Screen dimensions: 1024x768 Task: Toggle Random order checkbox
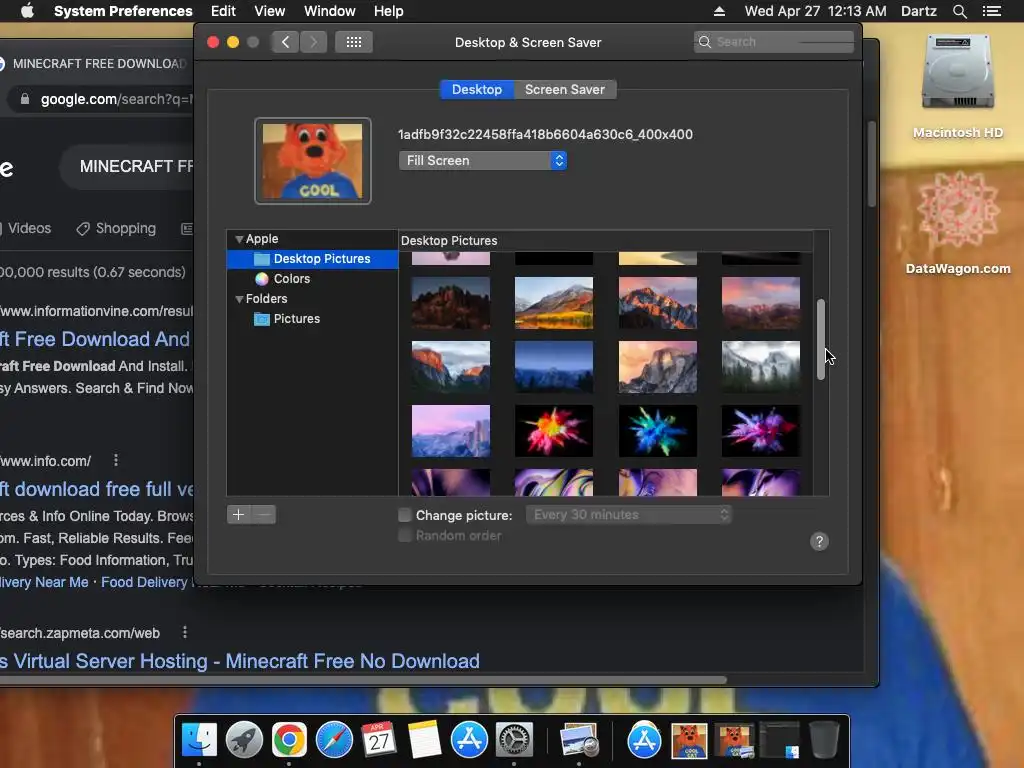tap(405, 536)
